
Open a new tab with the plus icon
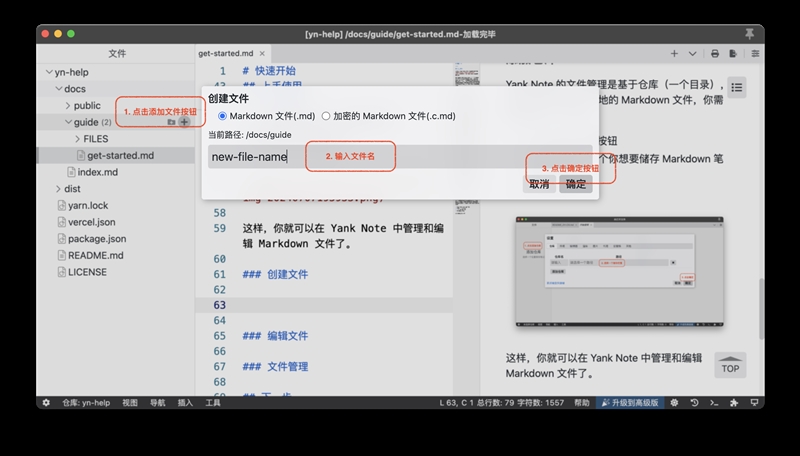click(x=674, y=54)
